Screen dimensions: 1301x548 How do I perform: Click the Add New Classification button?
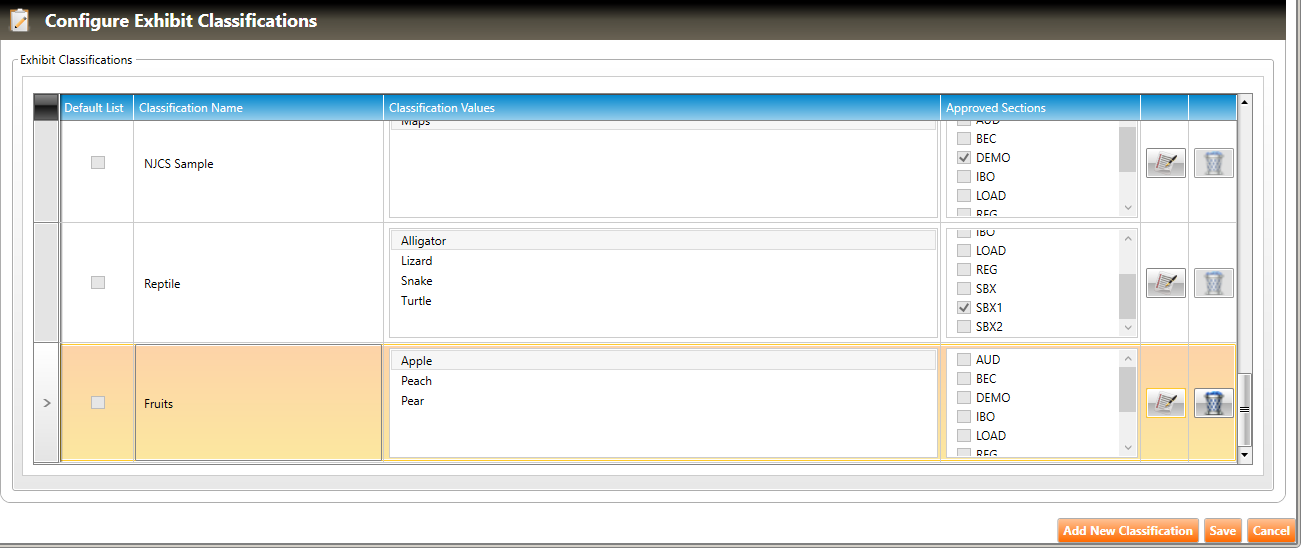point(1128,531)
